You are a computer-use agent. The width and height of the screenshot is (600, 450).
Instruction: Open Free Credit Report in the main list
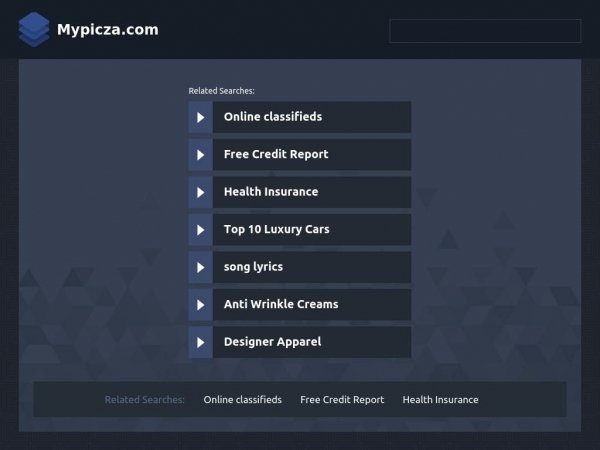[x=275, y=155]
